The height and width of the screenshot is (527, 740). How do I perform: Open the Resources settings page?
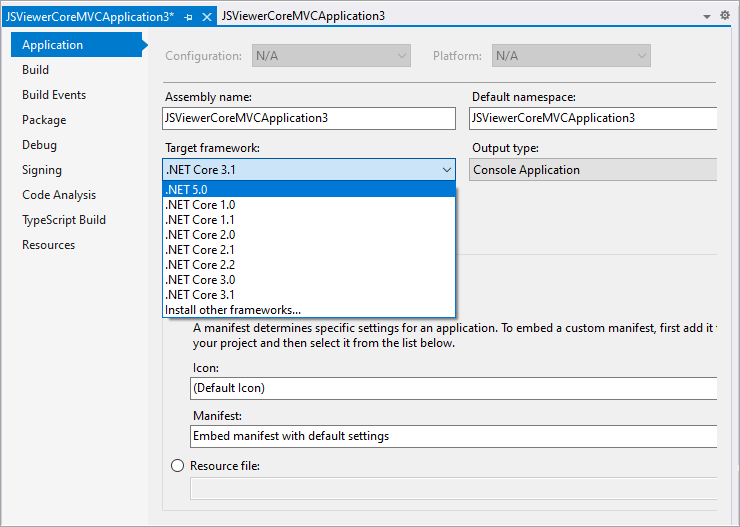[x=48, y=245]
